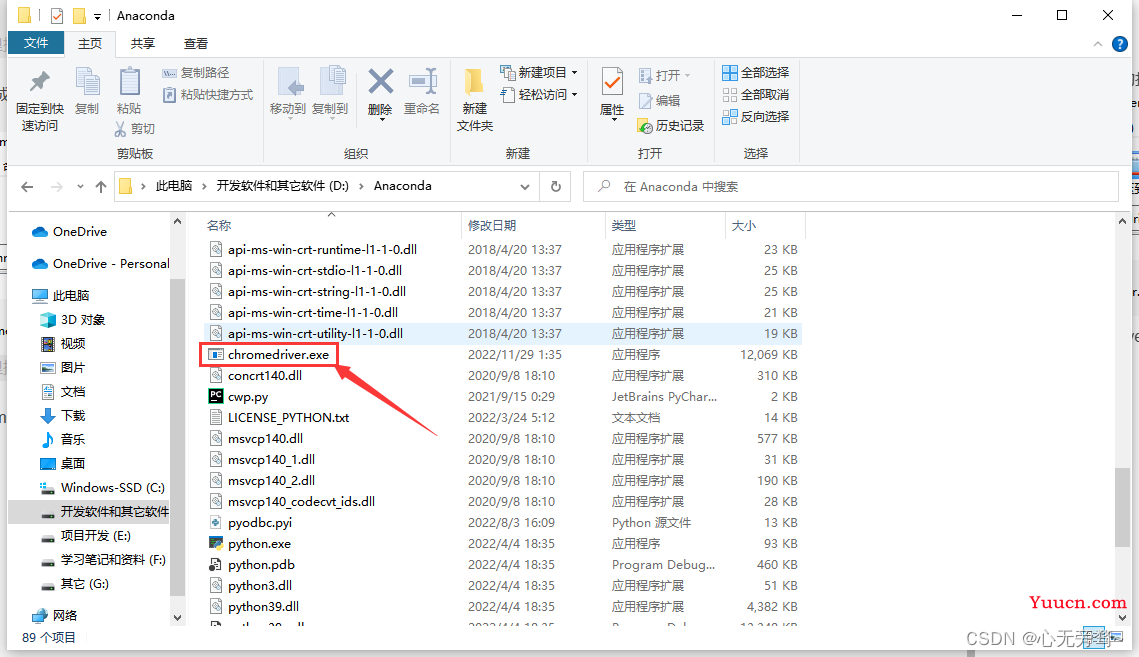
Task: Open Windows-SSD (C:) drive
Action: pos(102,488)
